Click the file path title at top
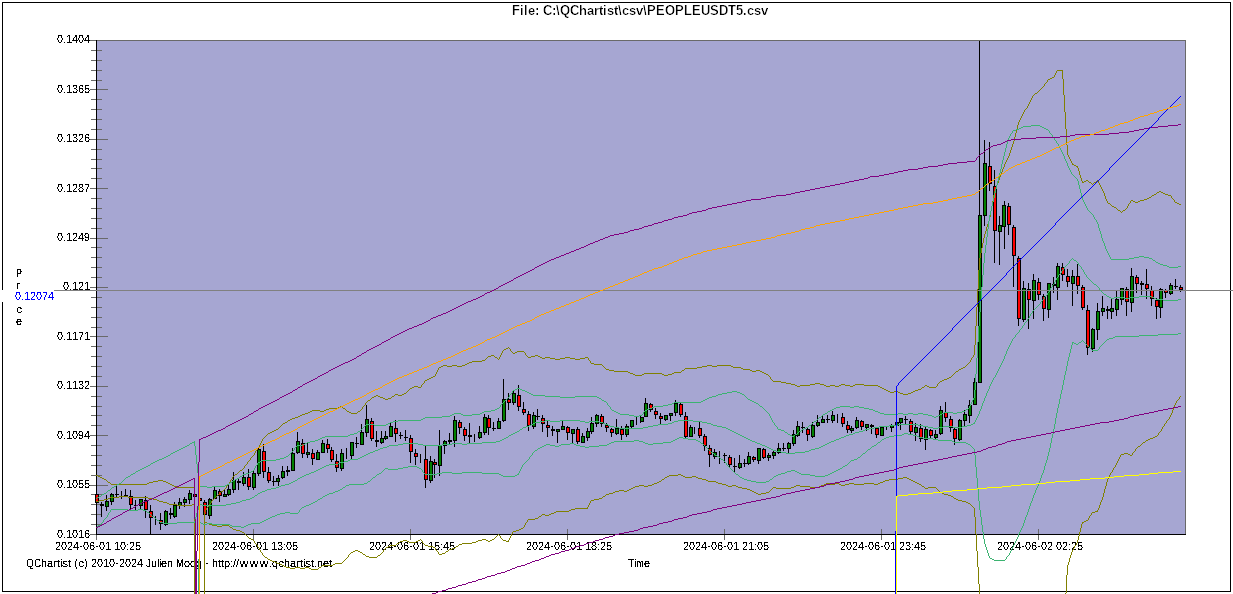The width and height of the screenshot is (1233, 594). tap(639, 10)
